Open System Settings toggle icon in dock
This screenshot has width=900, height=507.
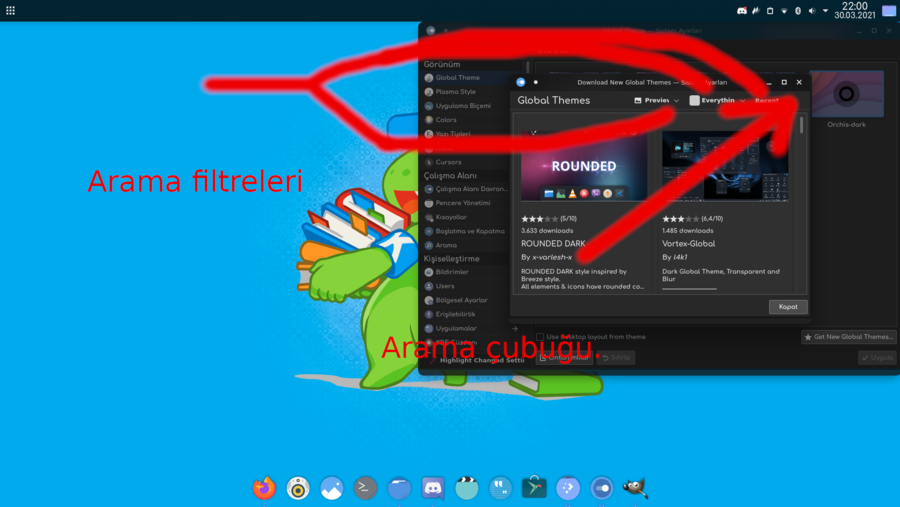tap(602, 488)
